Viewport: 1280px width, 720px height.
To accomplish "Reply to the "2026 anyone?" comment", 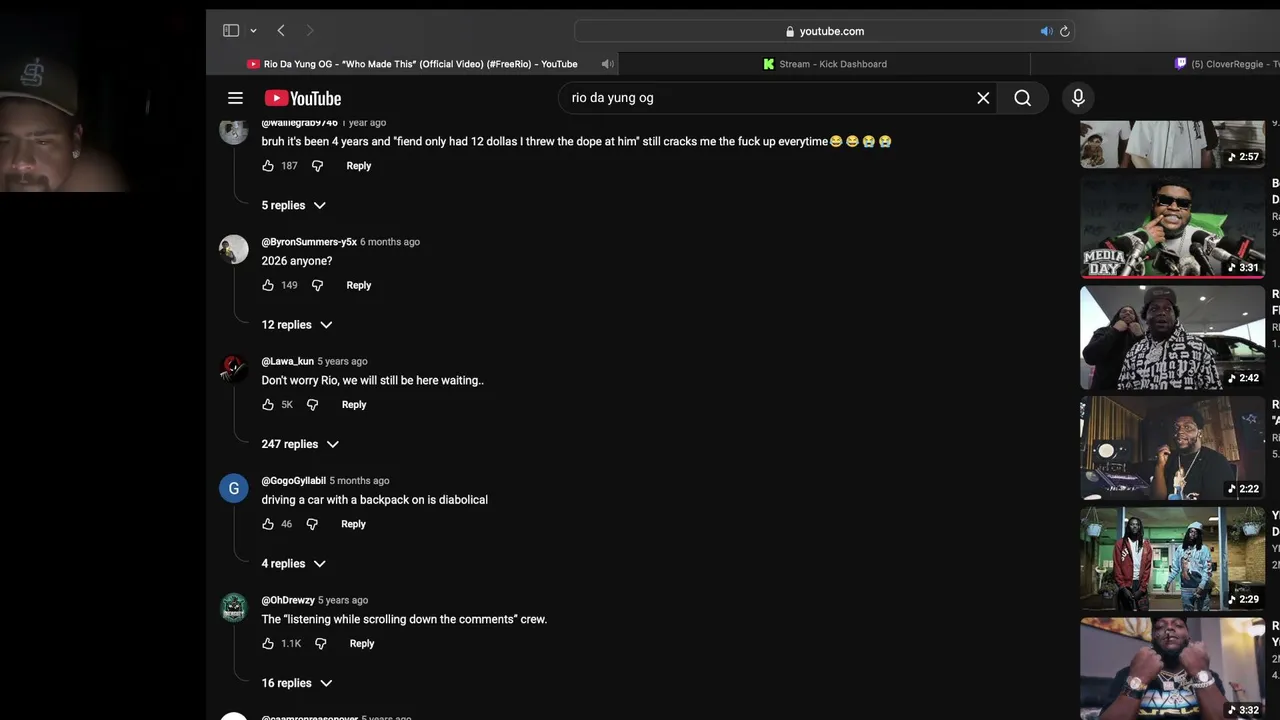I will coord(358,285).
